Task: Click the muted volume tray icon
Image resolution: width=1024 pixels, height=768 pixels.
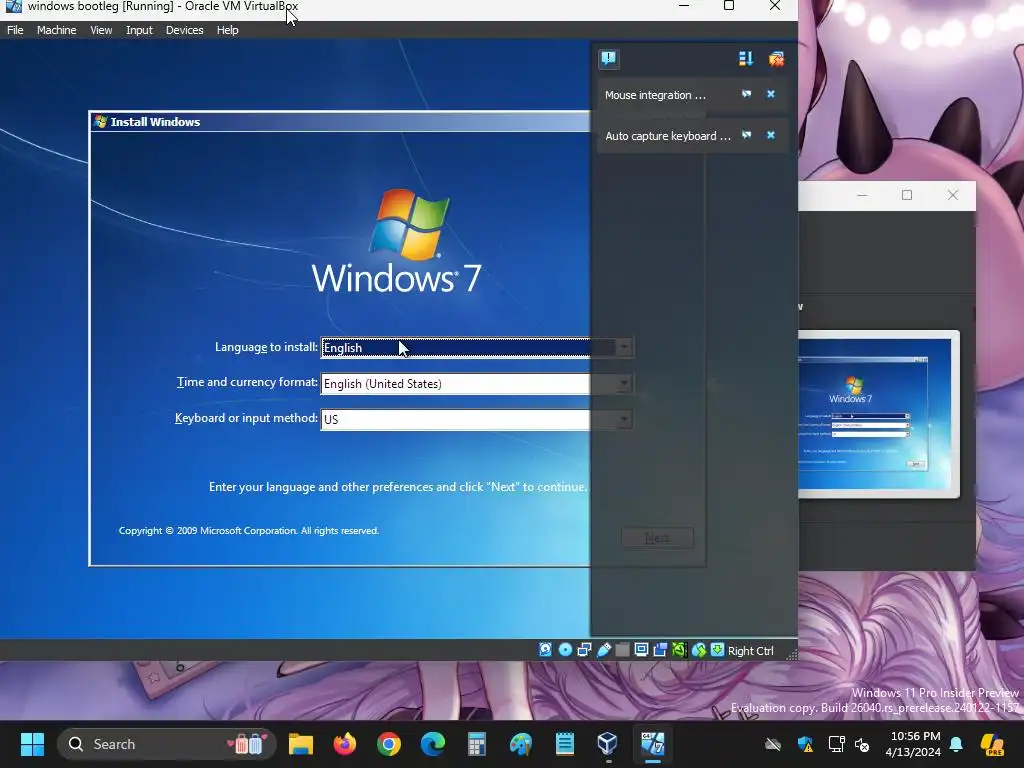Action: [861, 744]
